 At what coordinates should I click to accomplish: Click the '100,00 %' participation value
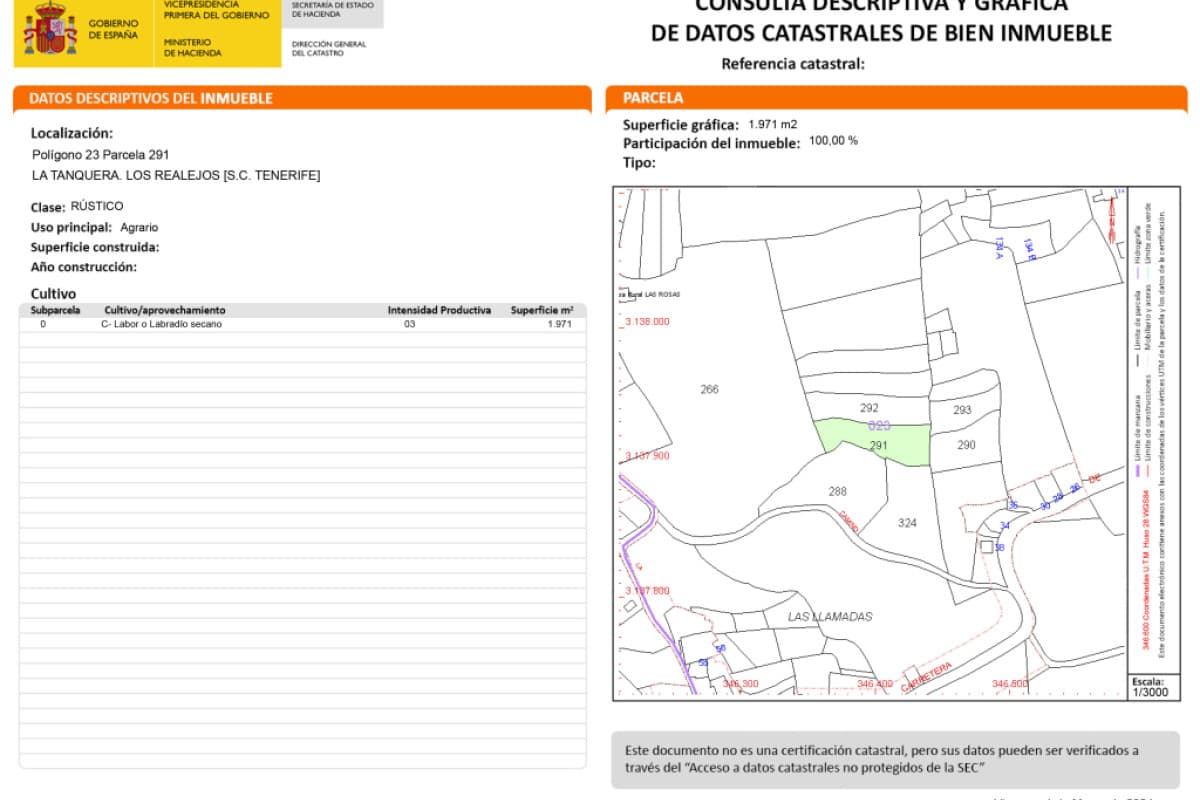[x=833, y=141]
